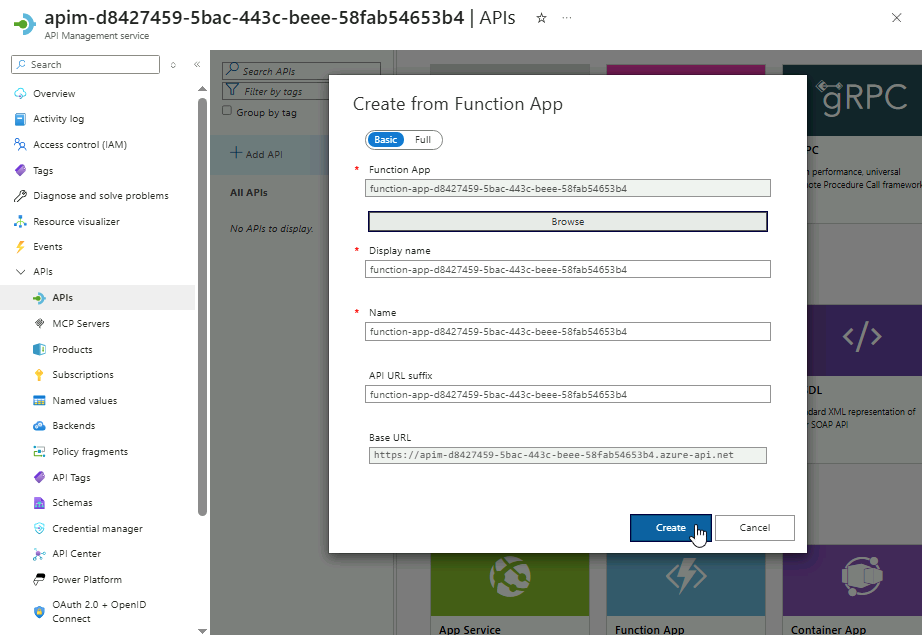Click the Display name input field
Screen dimensions: 922x635
point(568,269)
